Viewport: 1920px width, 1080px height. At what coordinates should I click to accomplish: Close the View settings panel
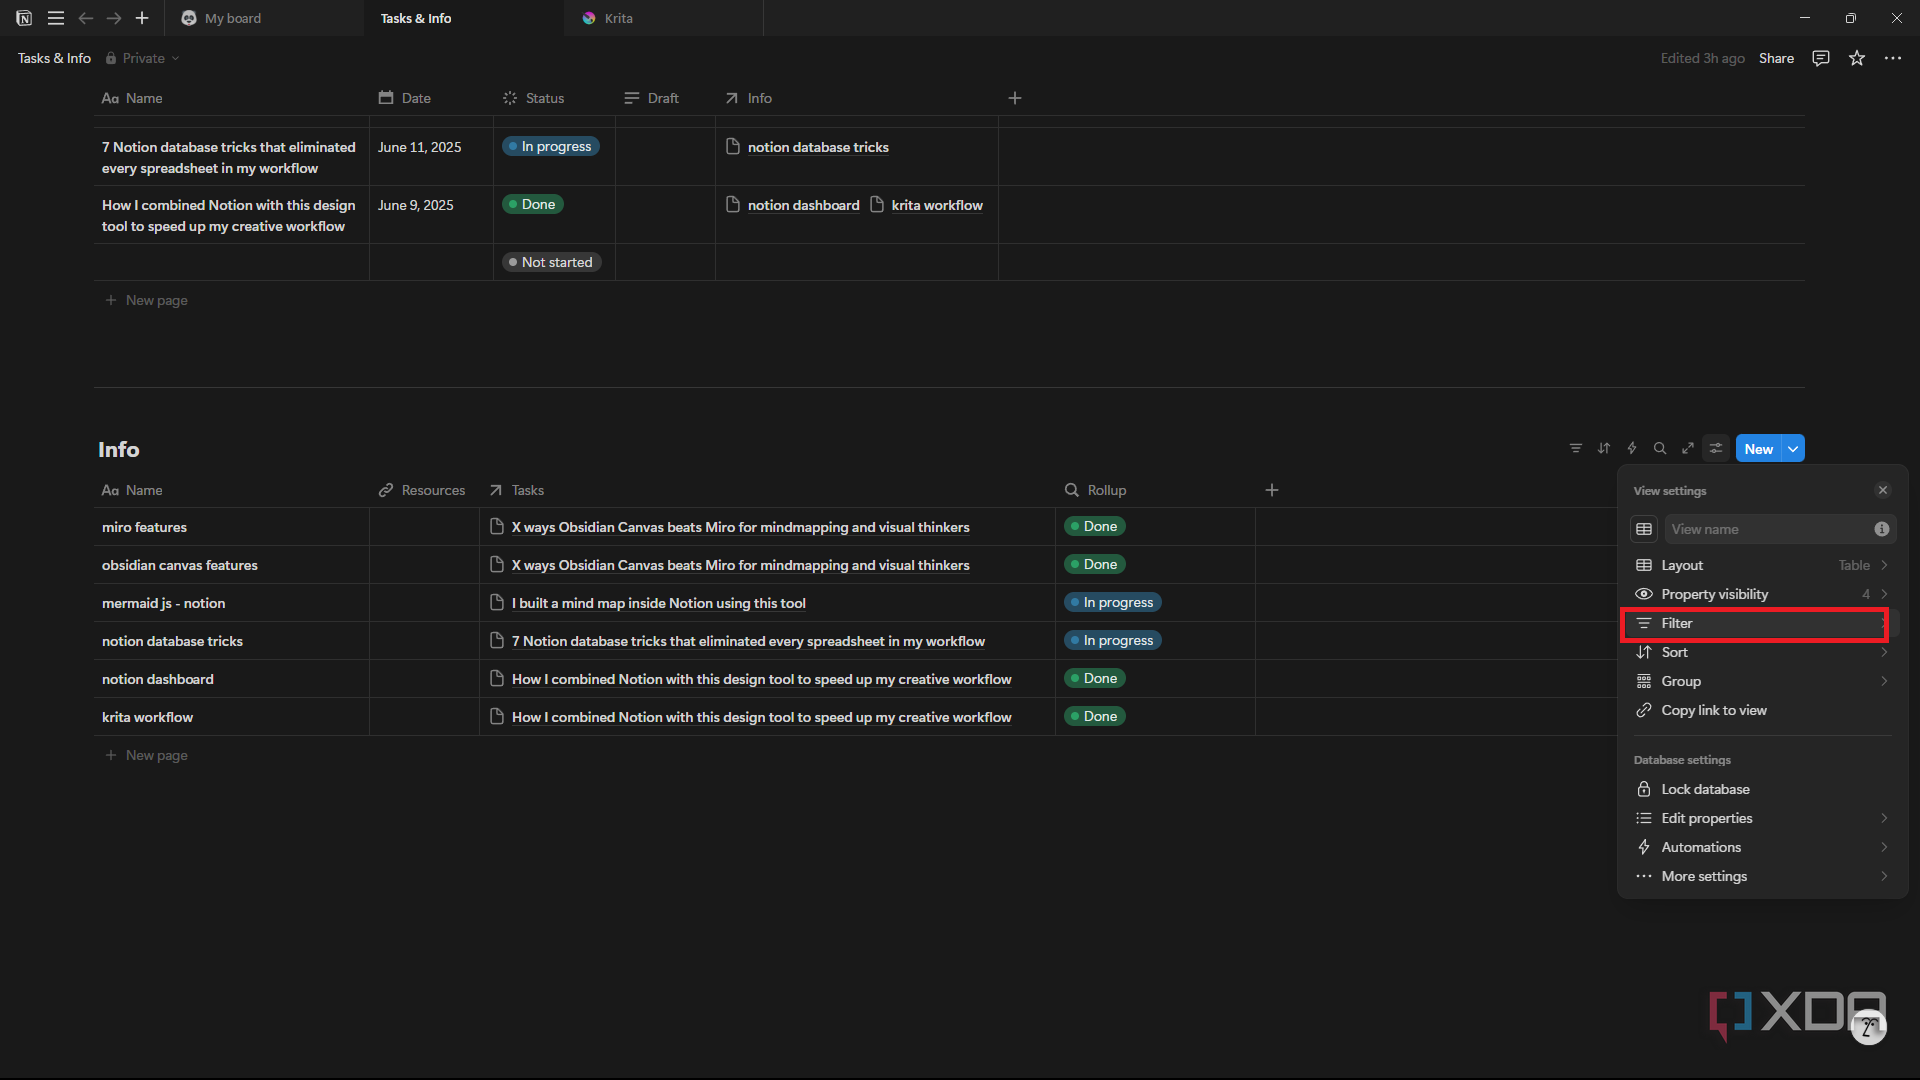point(1883,490)
